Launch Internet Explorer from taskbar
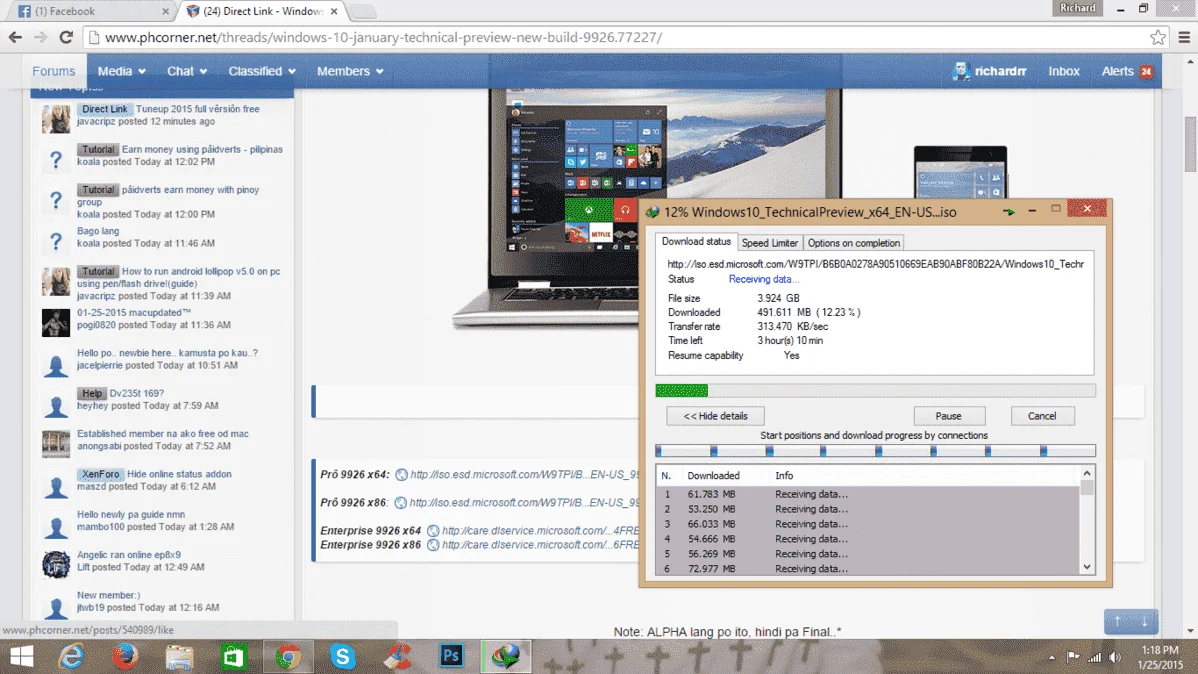The height and width of the screenshot is (674, 1198). [x=71, y=656]
